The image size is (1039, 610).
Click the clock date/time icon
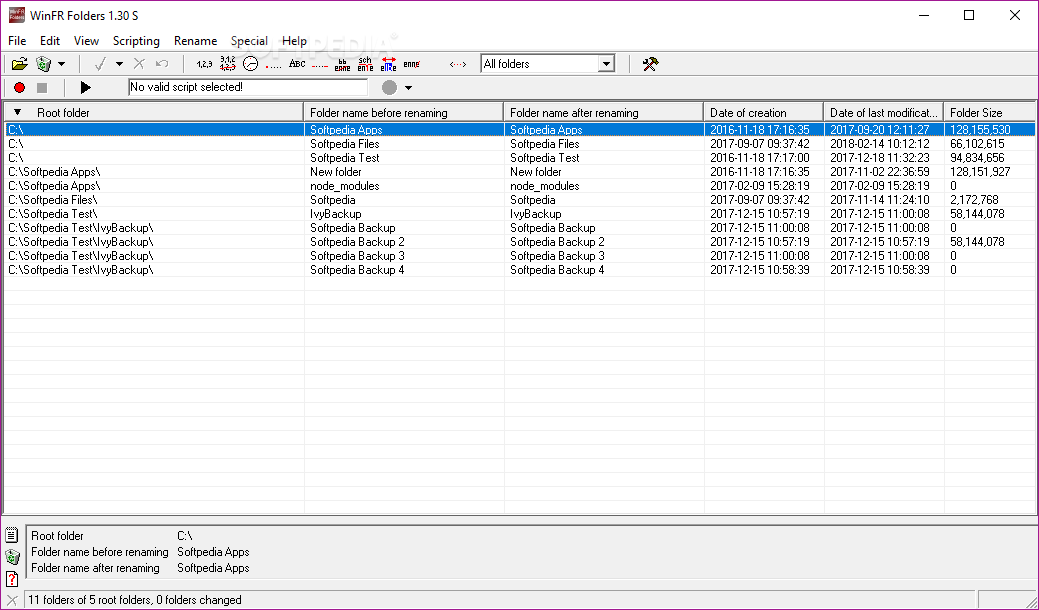click(x=250, y=64)
